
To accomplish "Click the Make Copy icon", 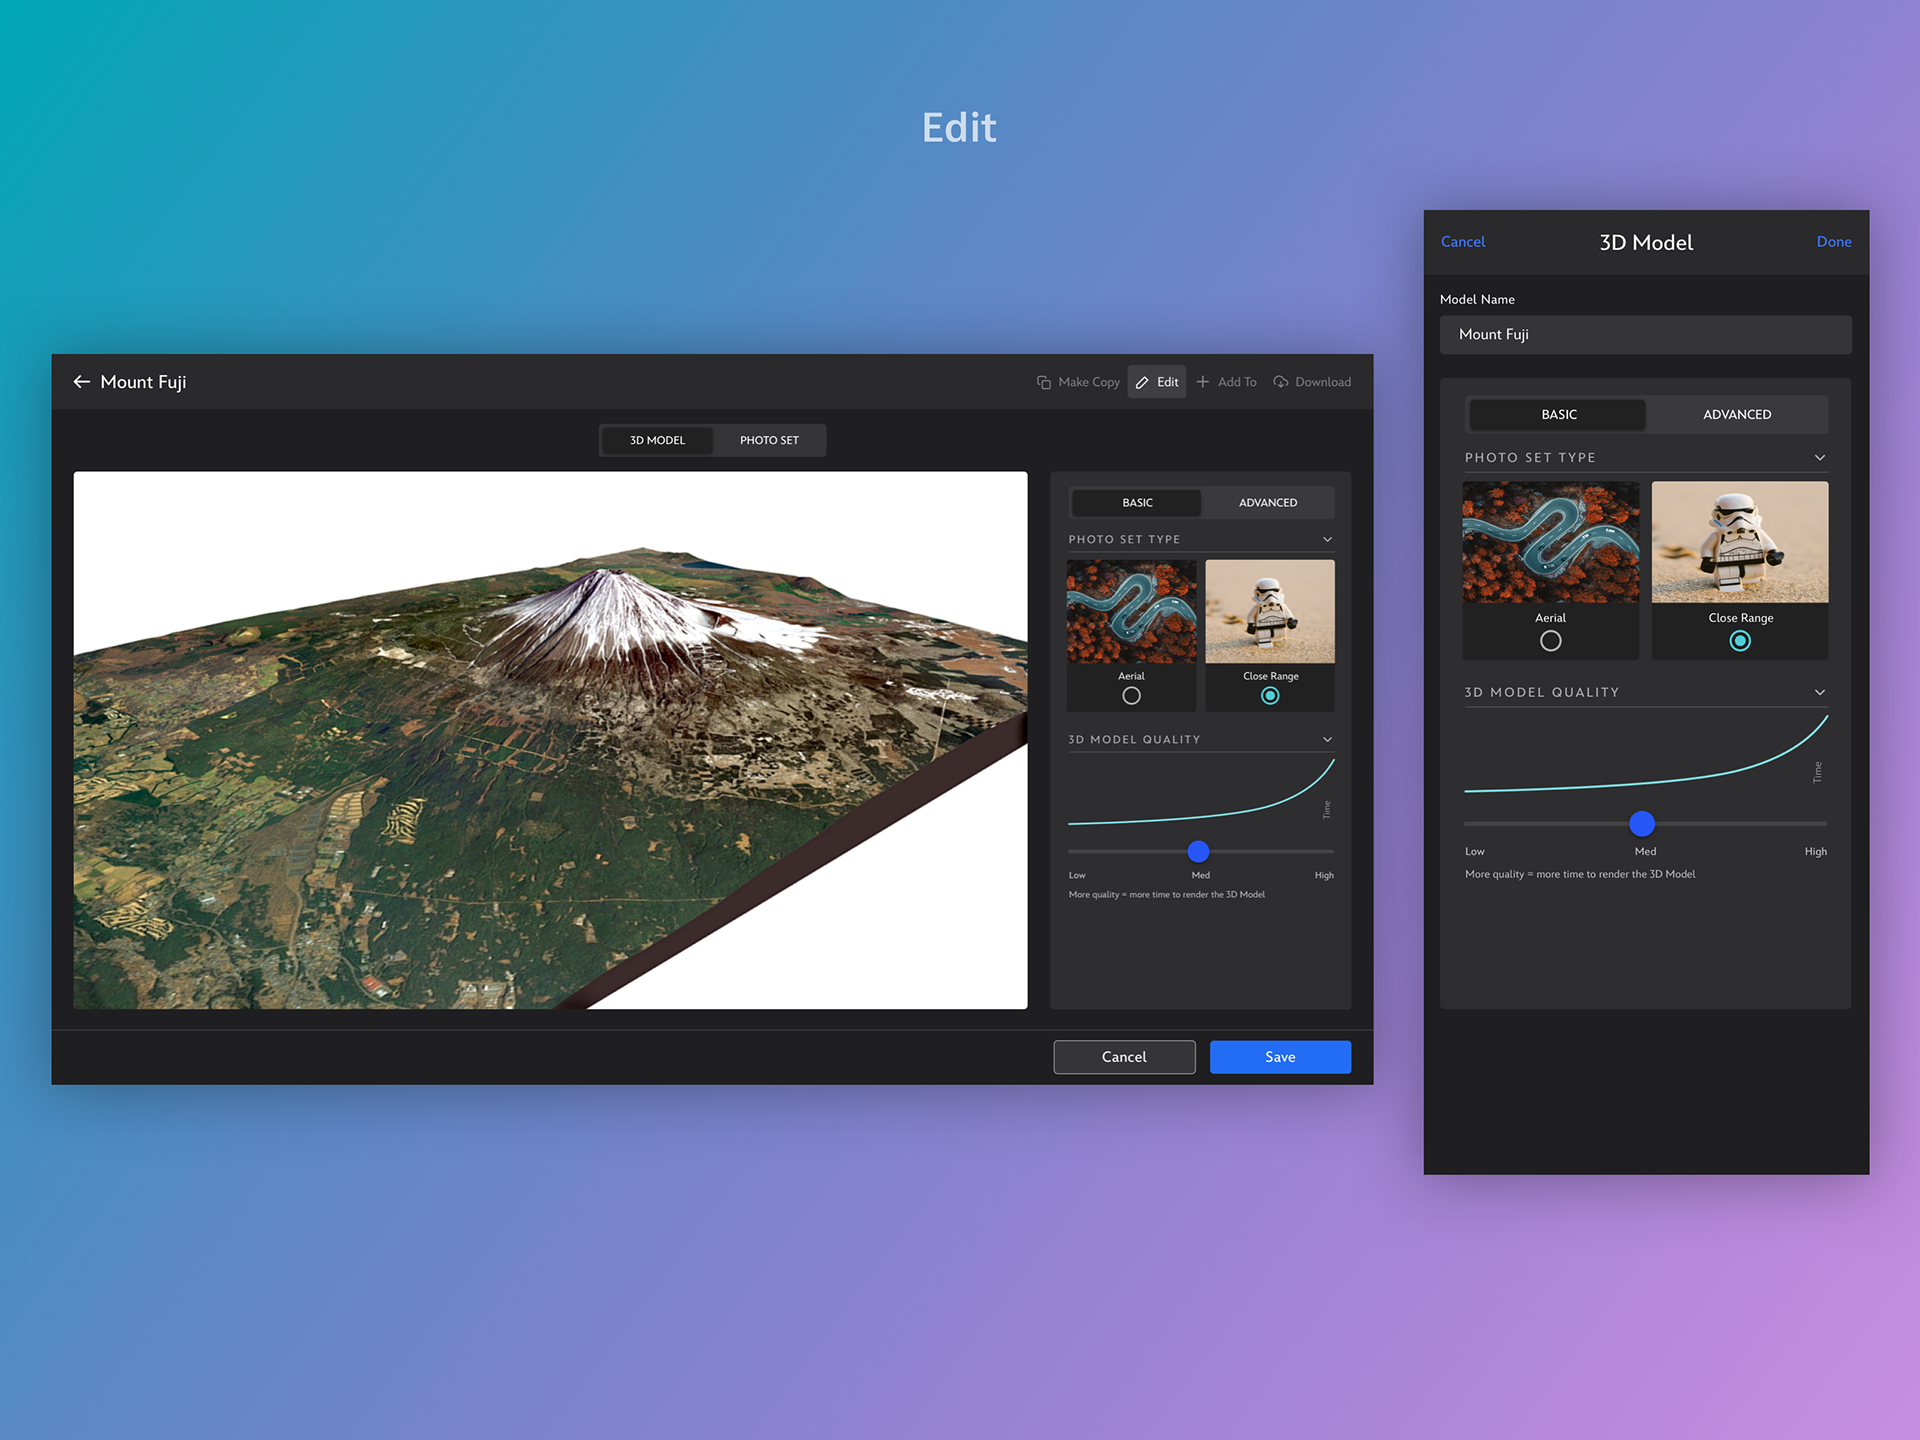I will pos(1044,382).
